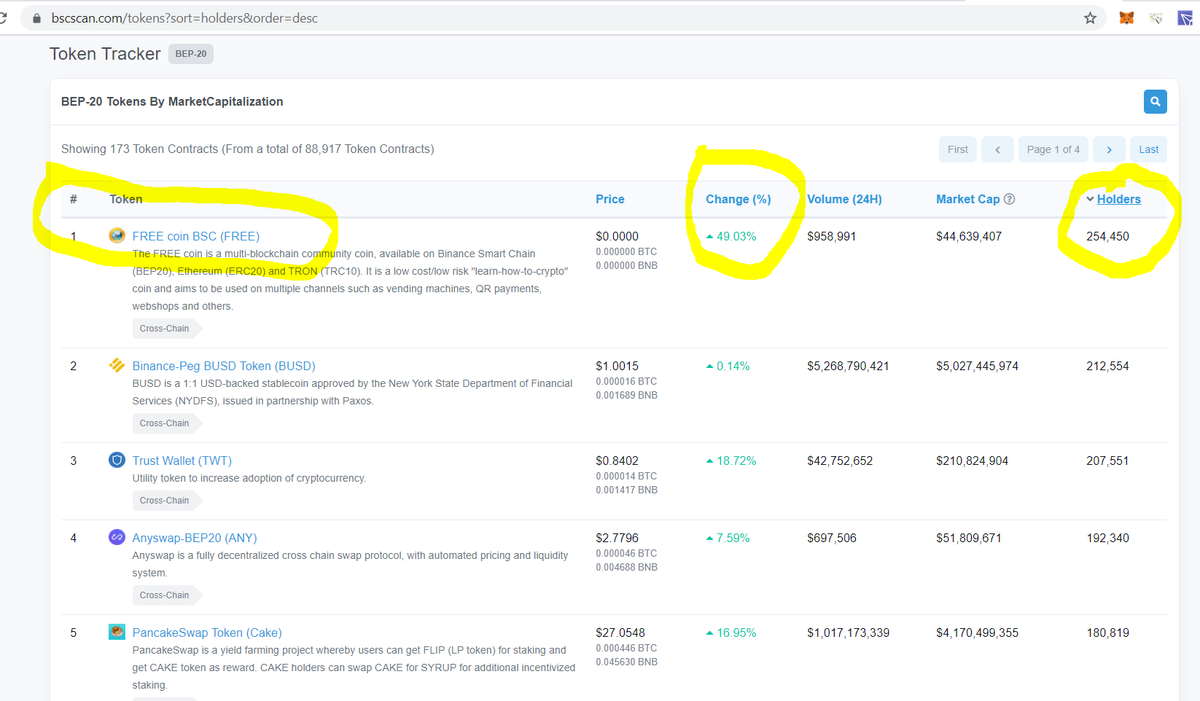Image resolution: width=1200 pixels, height=701 pixels.
Task: Click the BUSD token logo
Action: click(116, 365)
